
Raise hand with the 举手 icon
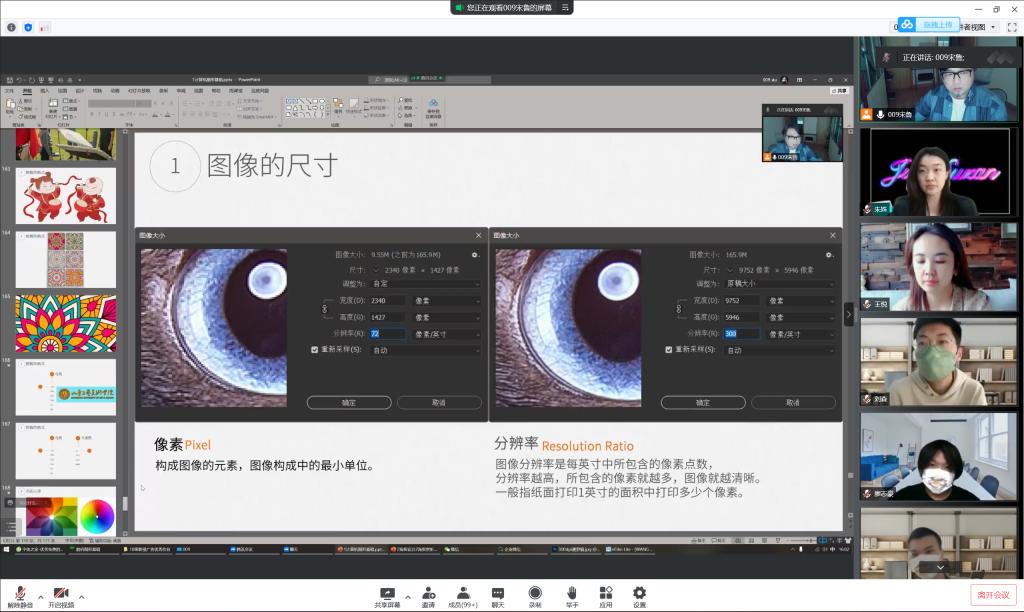tap(572, 592)
